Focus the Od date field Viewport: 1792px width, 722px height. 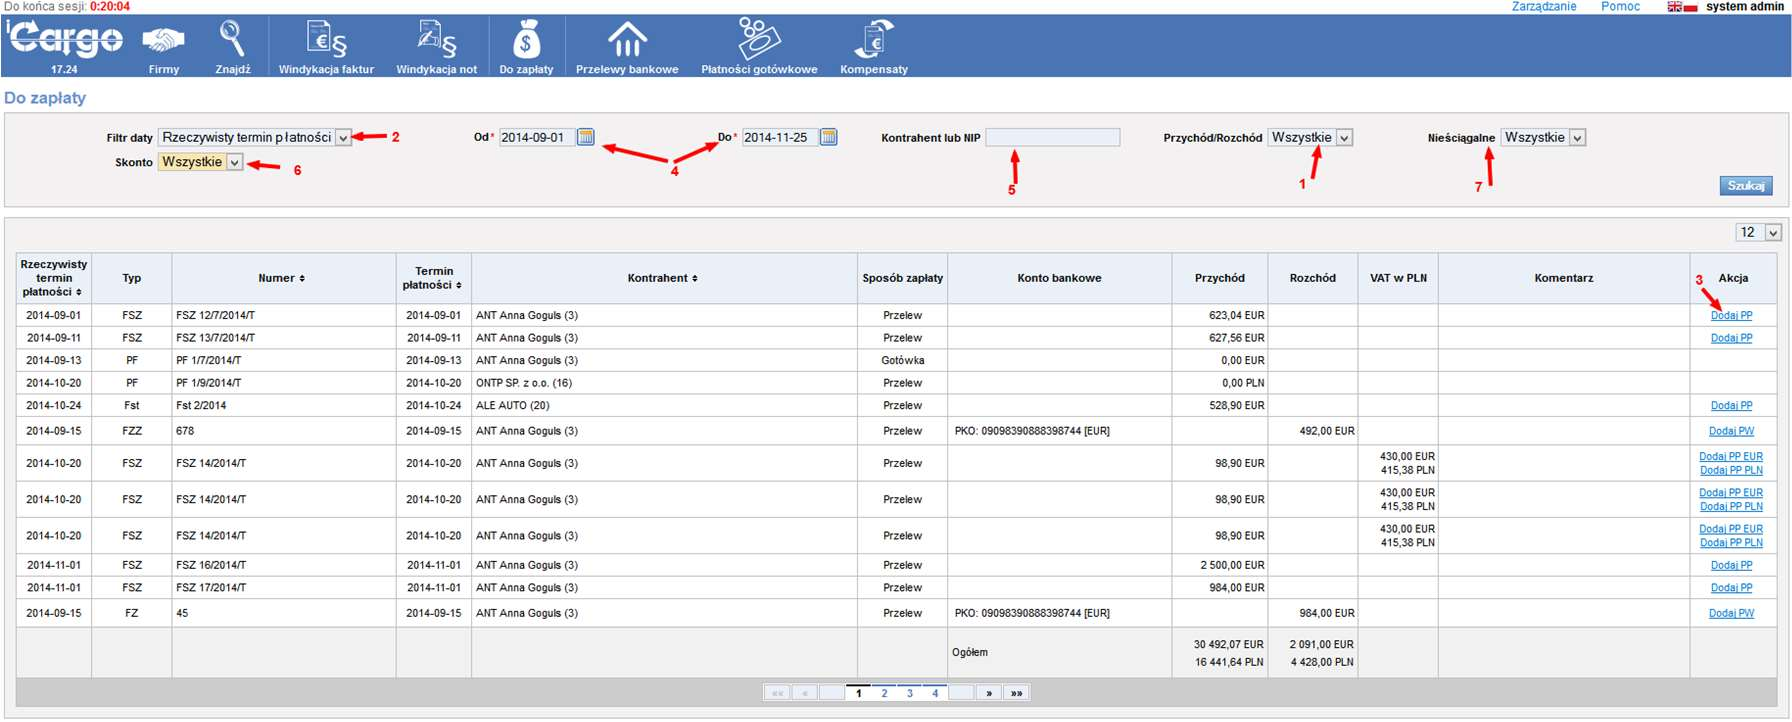click(536, 137)
